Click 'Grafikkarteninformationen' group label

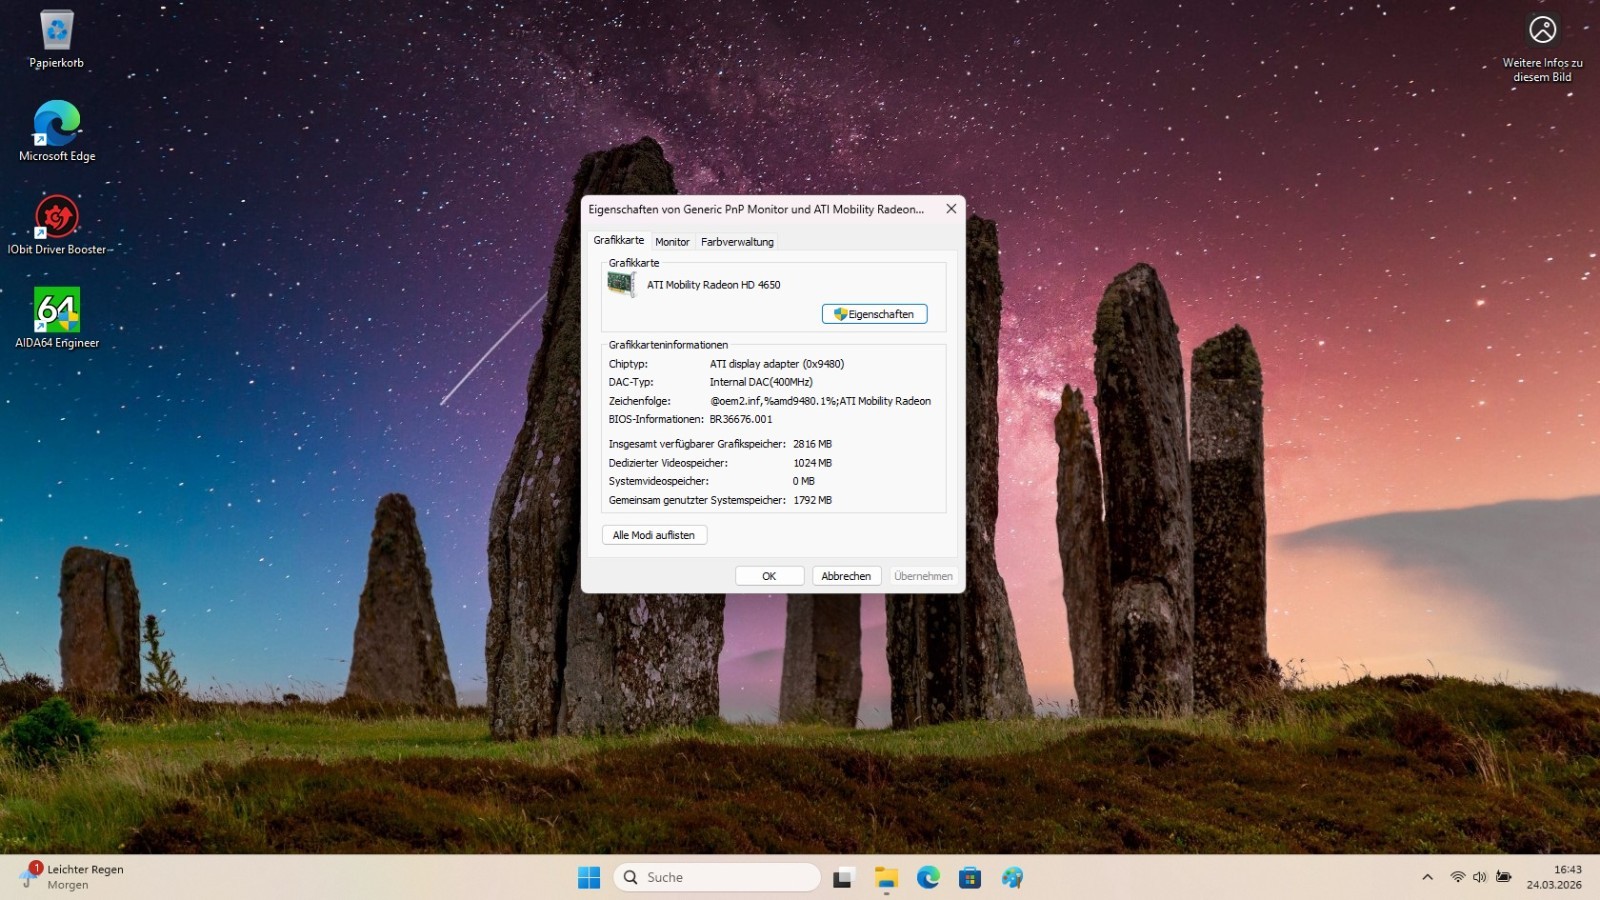(668, 345)
